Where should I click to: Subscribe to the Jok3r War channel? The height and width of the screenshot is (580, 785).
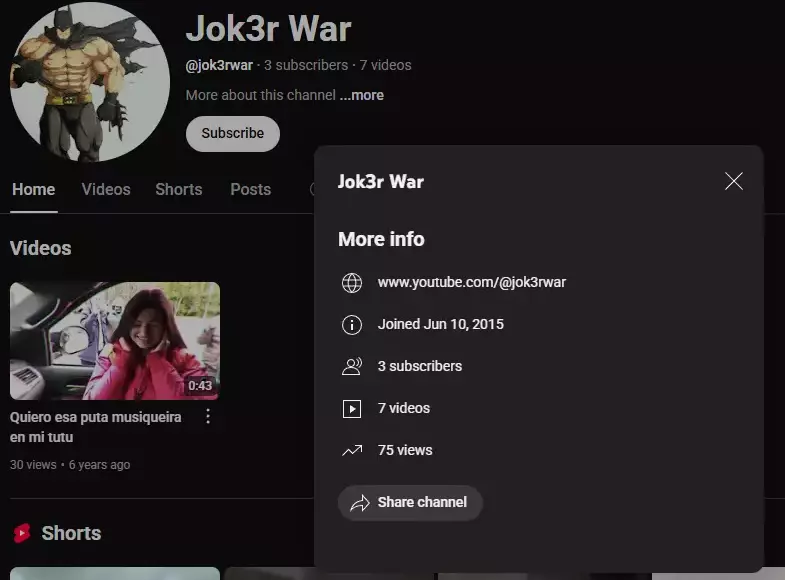coord(233,134)
